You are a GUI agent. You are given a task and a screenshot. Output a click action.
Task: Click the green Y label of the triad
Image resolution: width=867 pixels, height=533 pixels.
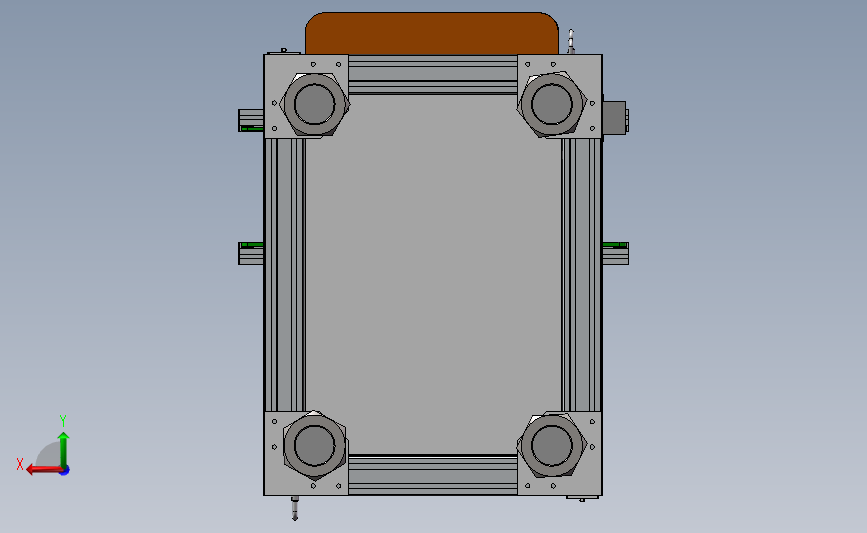(x=63, y=421)
